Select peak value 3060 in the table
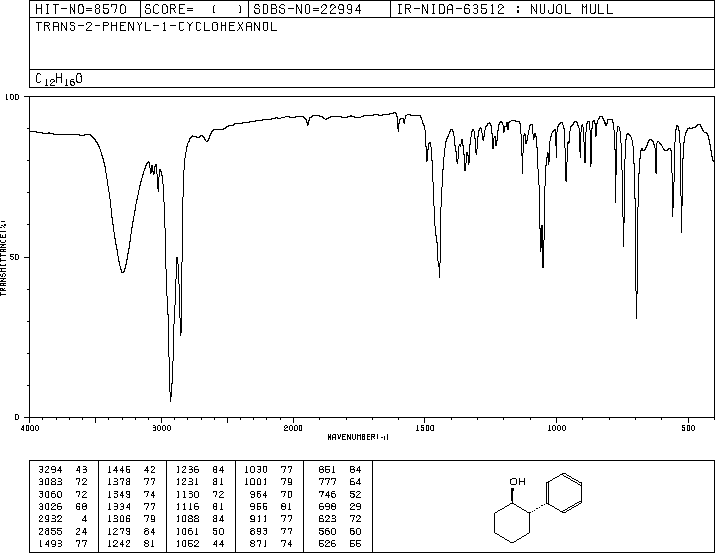Screen dimensions: 715x553 pyautogui.click(x=50, y=494)
